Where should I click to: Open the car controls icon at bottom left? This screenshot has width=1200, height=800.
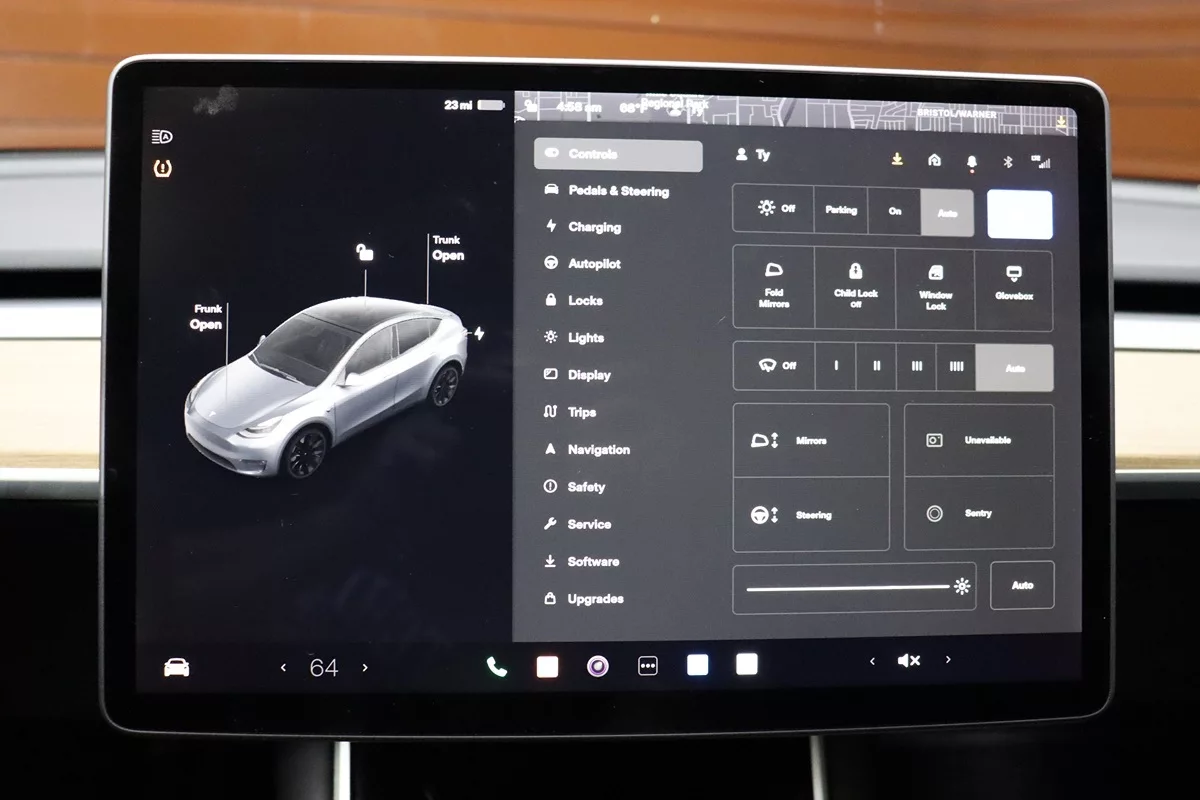[x=177, y=667]
